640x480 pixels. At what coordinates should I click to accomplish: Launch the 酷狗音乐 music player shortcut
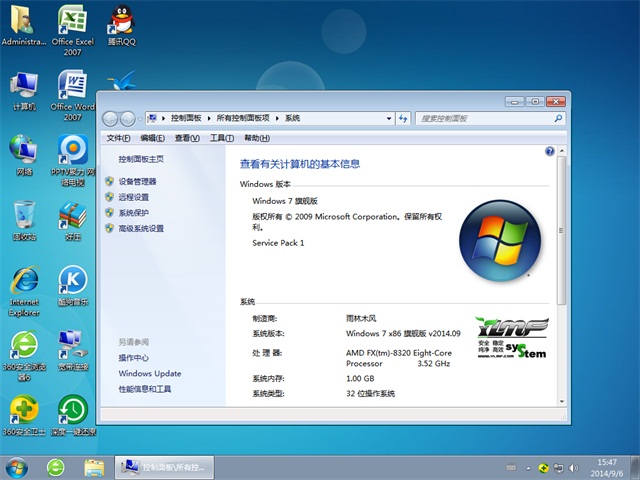pyautogui.click(x=73, y=286)
